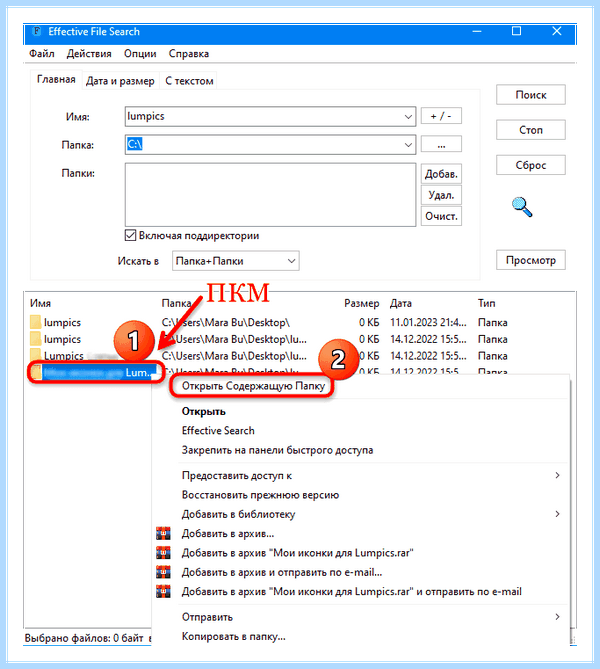Expand the Папка combo box dropdown arrow
Viewport: 600px width, 669px height.
(x=408, y=145)
